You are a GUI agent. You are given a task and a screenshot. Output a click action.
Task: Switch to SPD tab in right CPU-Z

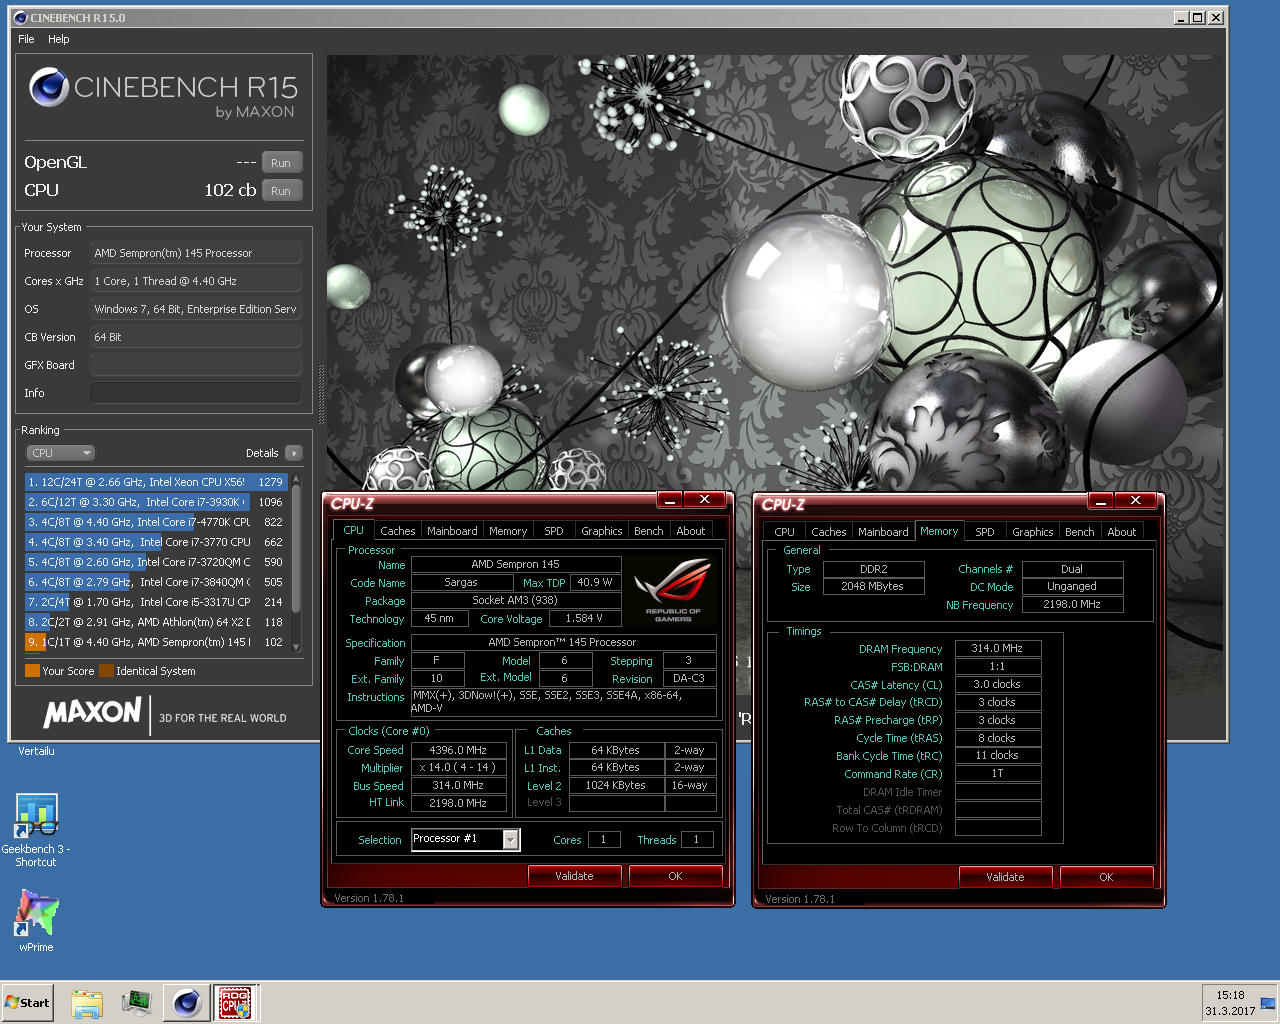[x=985, y=532]
